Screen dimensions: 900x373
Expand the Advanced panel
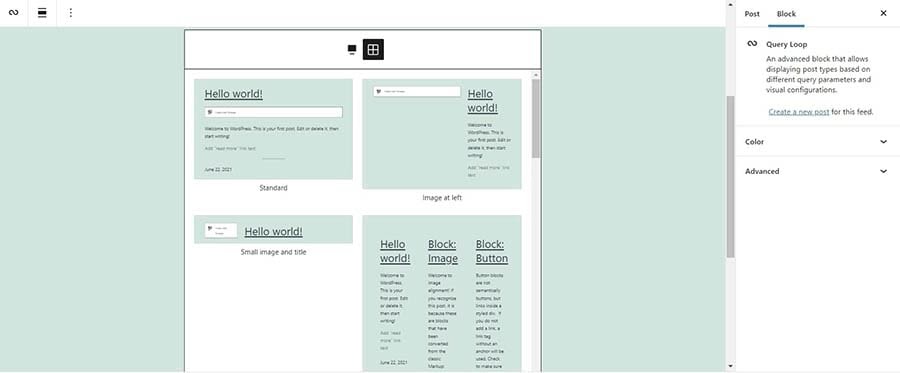coord(817,171)
